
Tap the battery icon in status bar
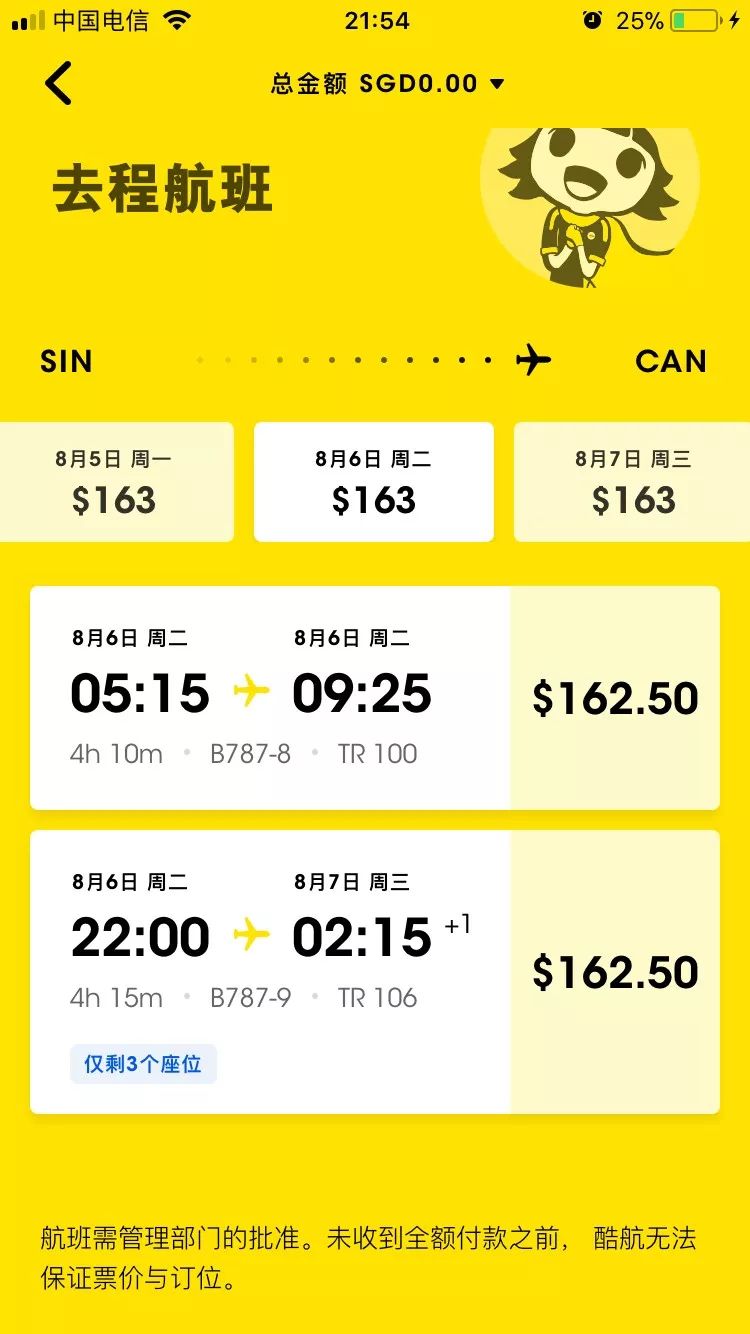point(695,20)
